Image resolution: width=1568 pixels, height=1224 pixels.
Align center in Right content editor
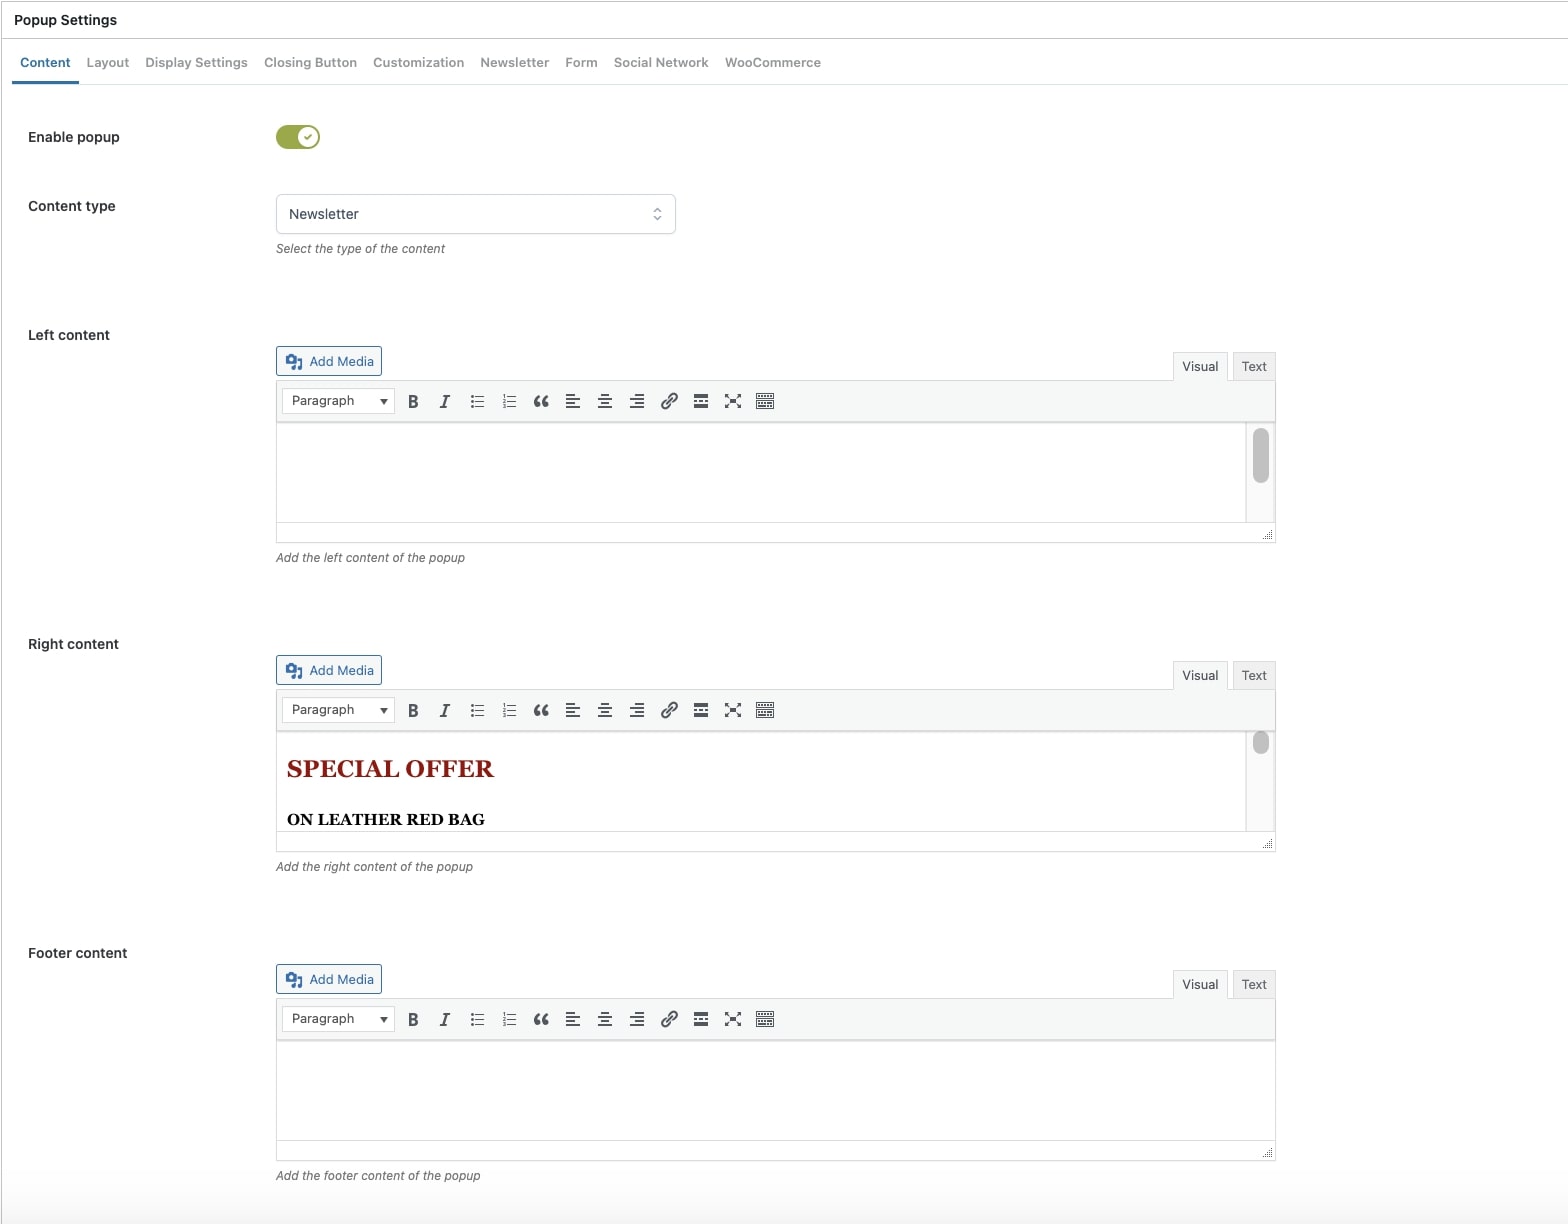coord(605,710)
